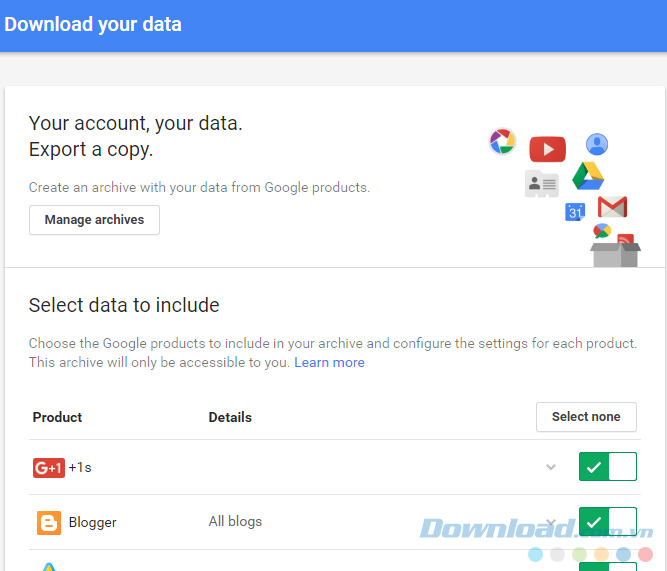
Task: Toggle off the +1s switch
Action: pos(607,467)
